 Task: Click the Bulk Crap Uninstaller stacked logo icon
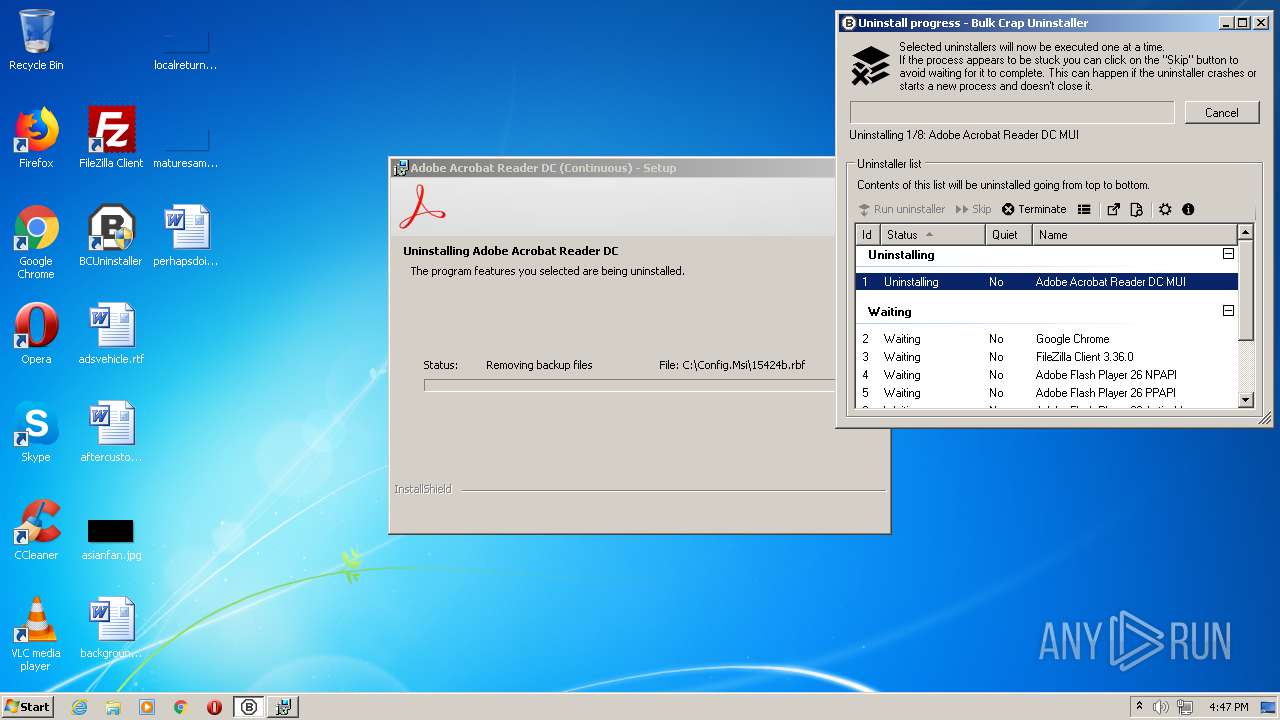coord(870,66)
